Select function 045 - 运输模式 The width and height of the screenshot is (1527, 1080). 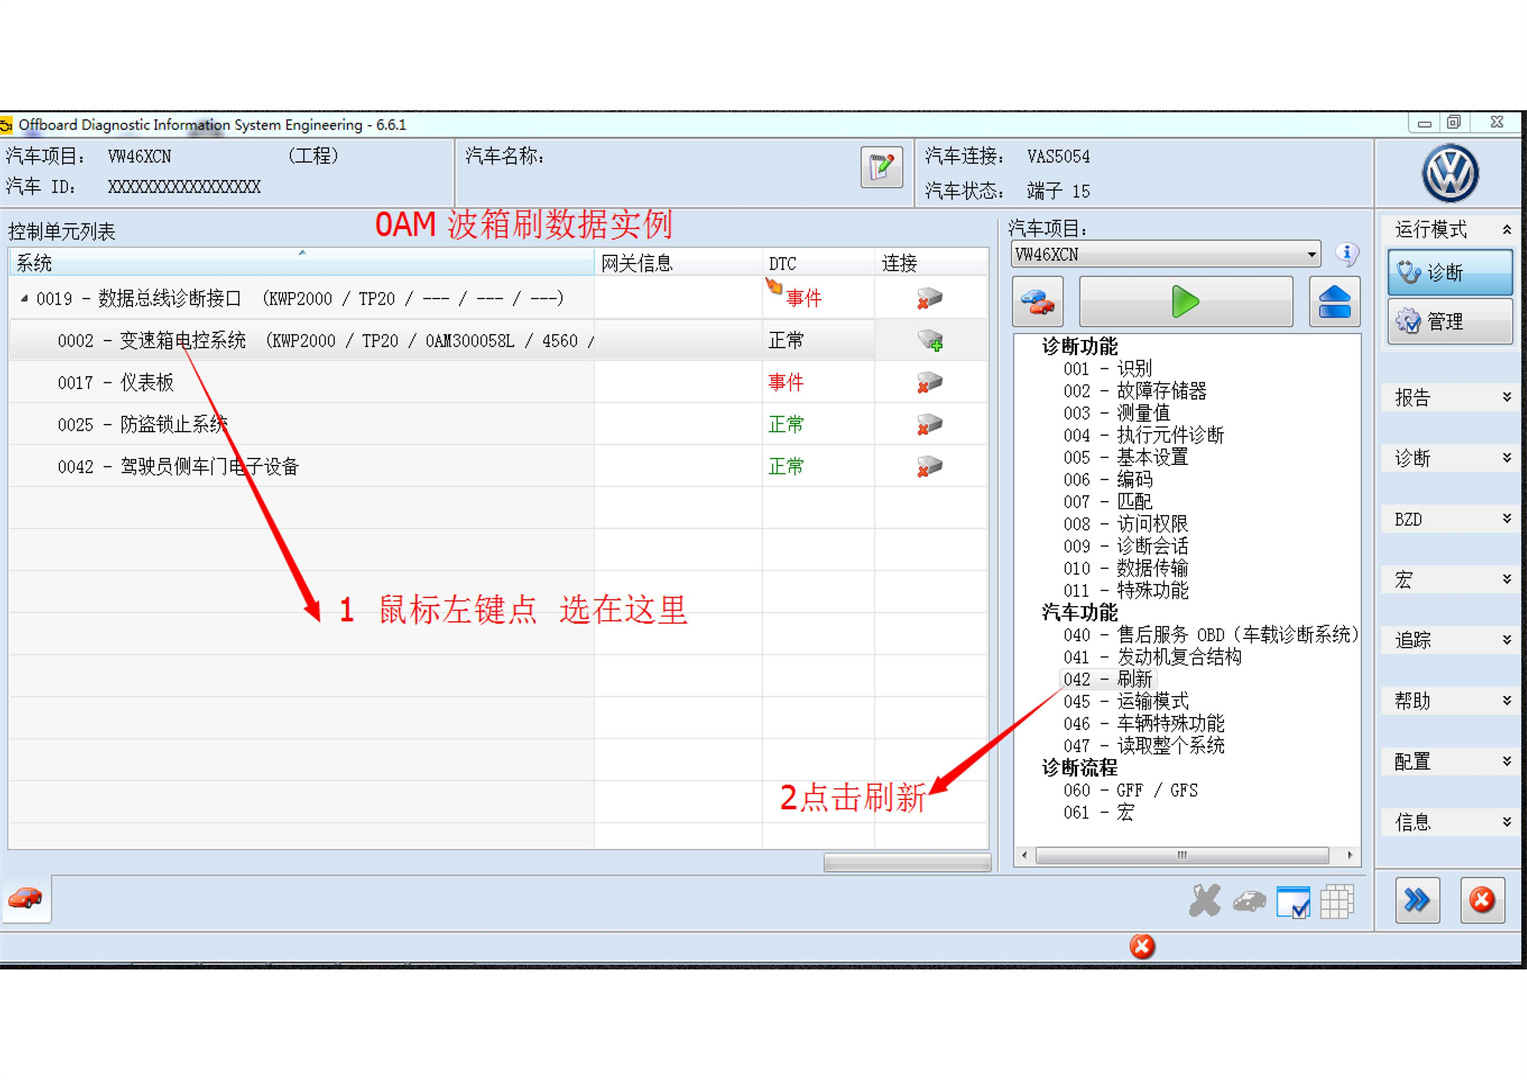pos(1125,701)
